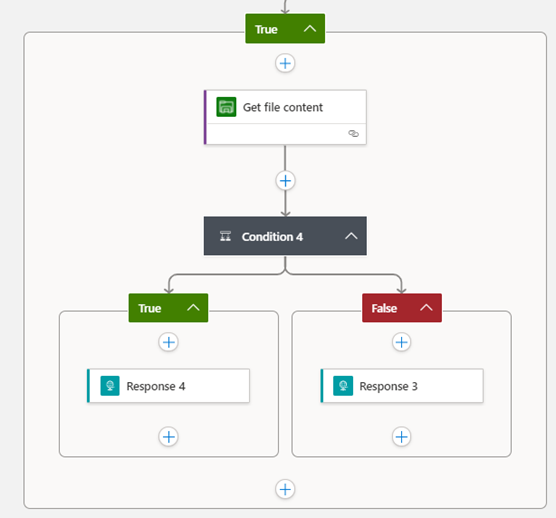Add an action above Response 3
This screenshot has width=556, height=518.
point(401,342)
